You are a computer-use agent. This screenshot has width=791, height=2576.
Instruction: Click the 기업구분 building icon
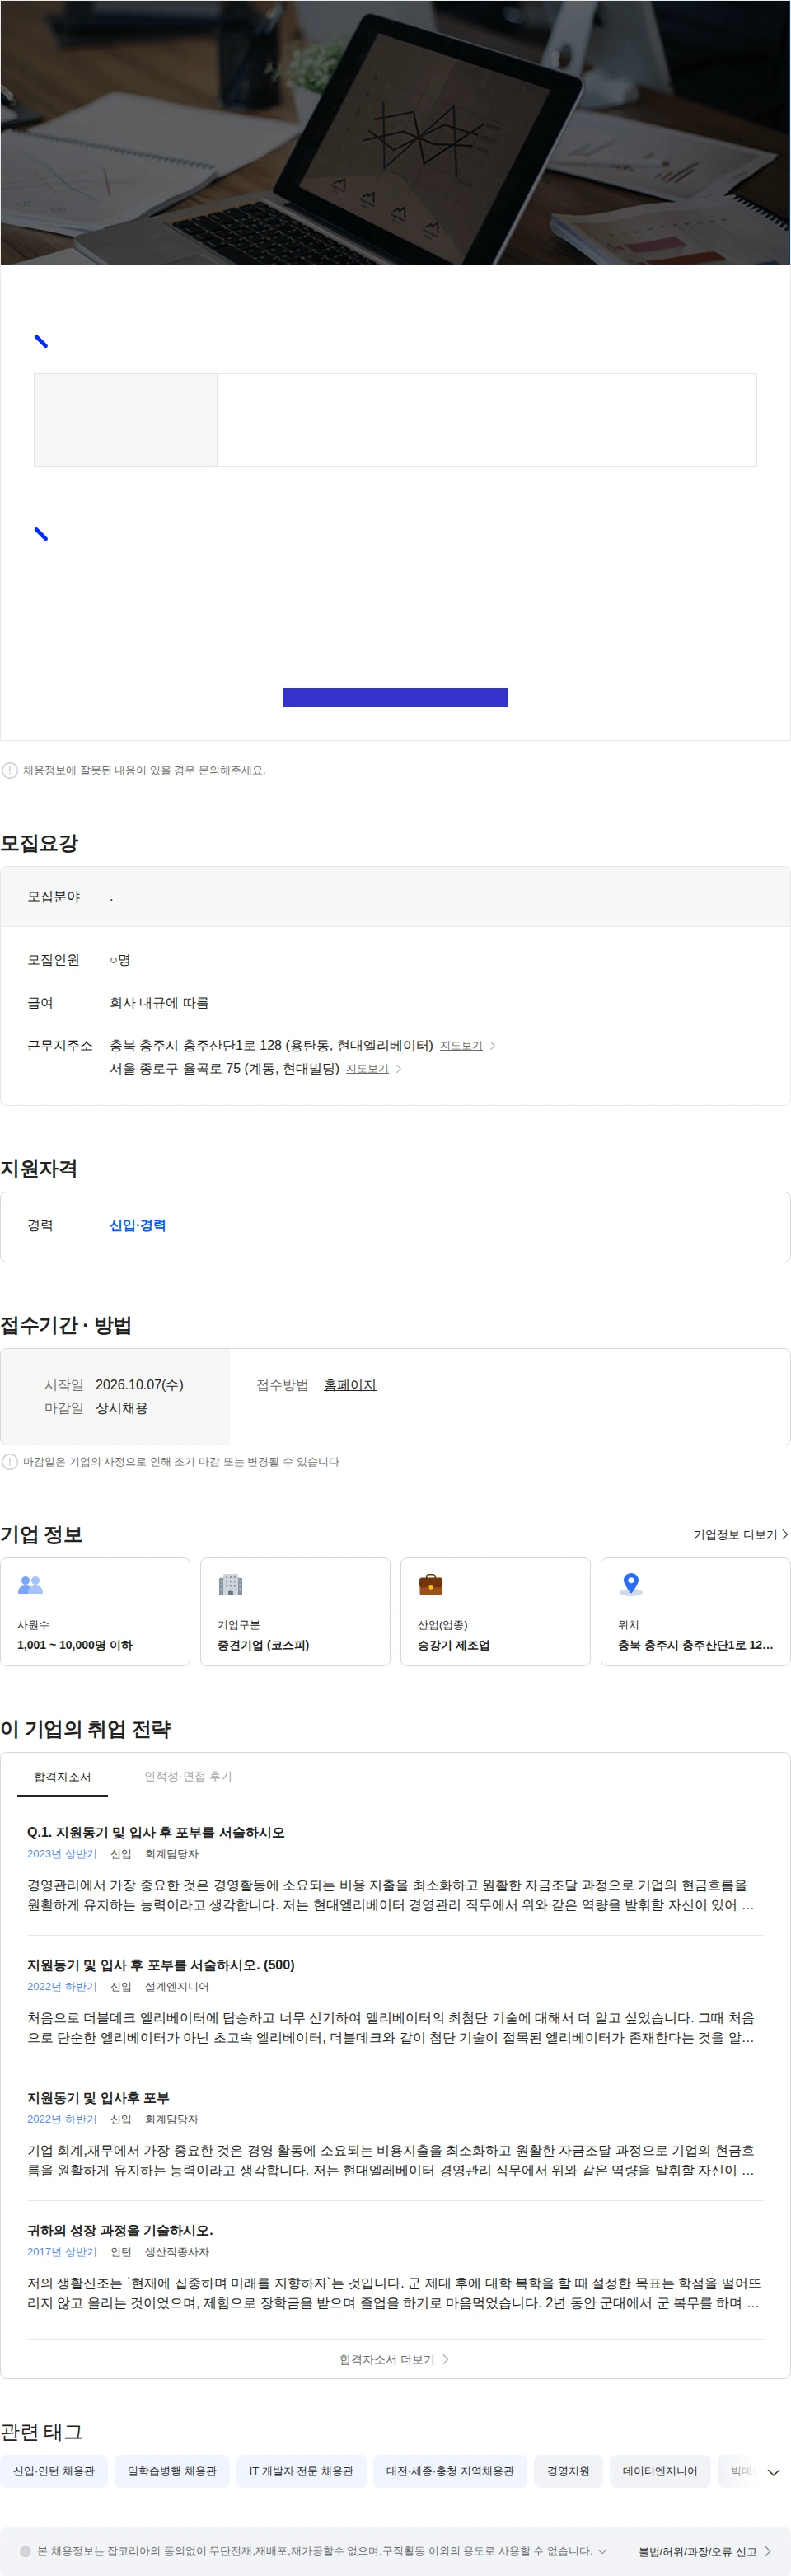tap(231, 1584)
